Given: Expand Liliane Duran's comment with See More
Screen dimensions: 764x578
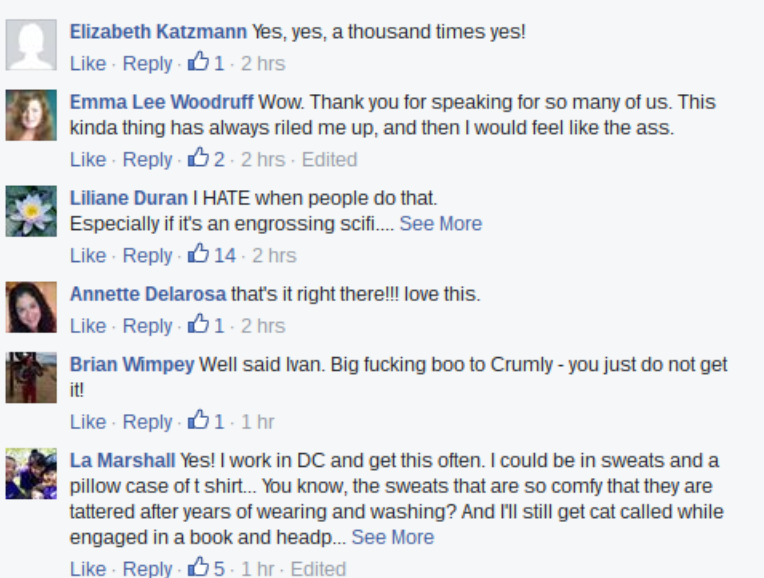Looking at the screenshot, I should pyautogui.click(x=440, y=224).
